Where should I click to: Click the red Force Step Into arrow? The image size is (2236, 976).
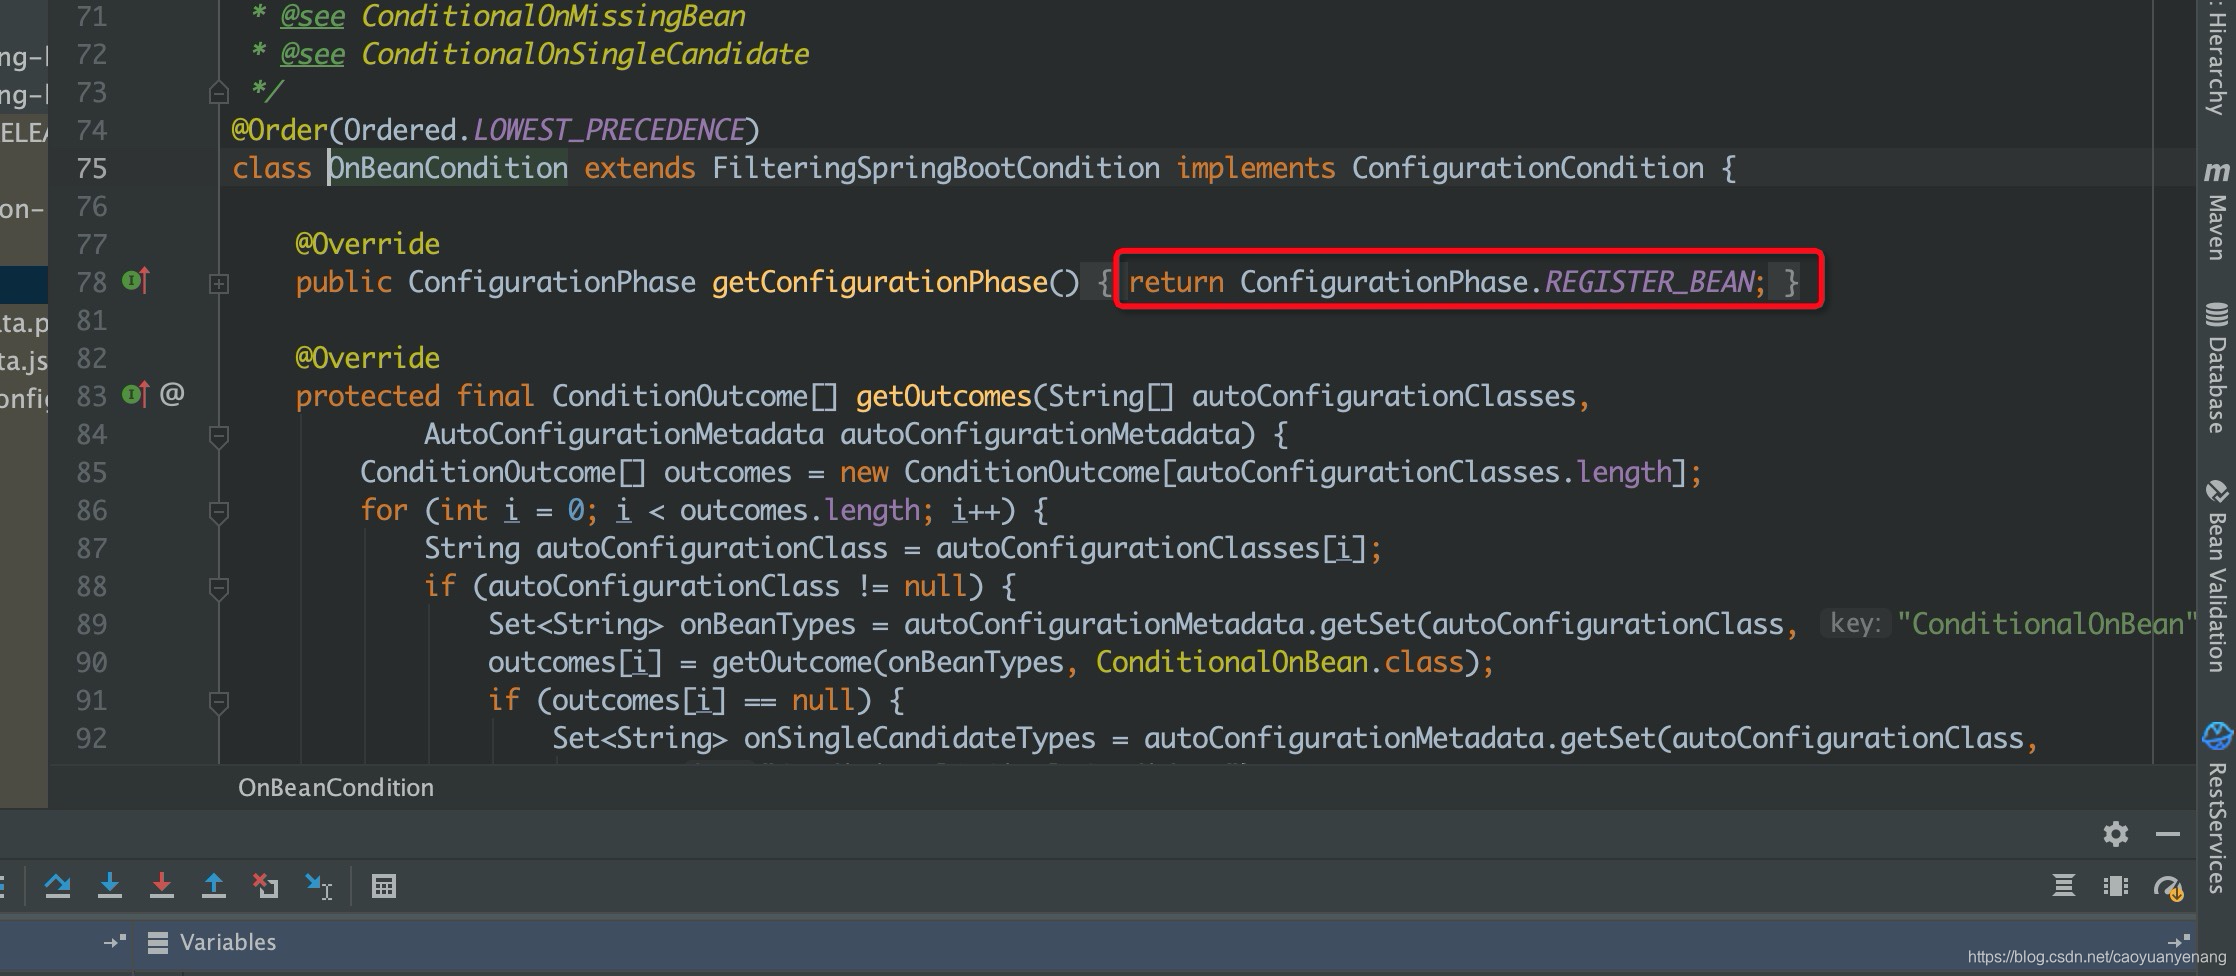pyautogui.click(x=161, y=886)
